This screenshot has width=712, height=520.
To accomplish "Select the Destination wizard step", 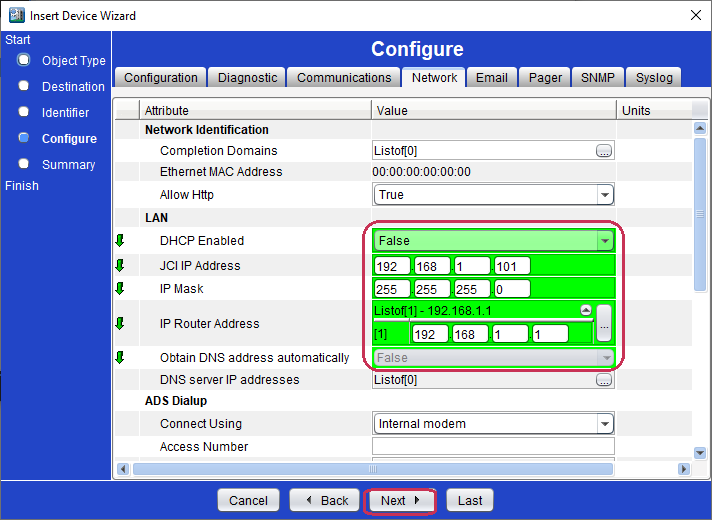I will 61,86.
